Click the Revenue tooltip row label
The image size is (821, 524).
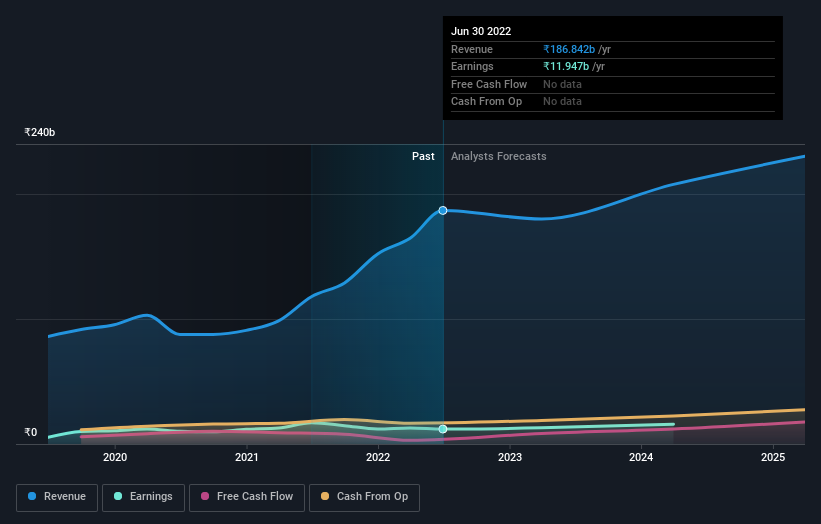(x=472, y=49)
